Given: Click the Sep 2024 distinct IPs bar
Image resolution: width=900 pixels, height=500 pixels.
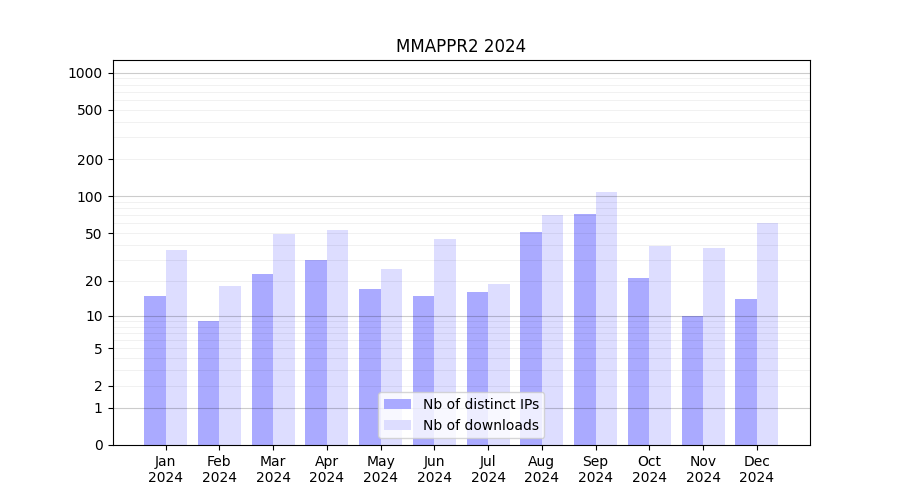Looking at the screenshot, I should coord(585,329).
